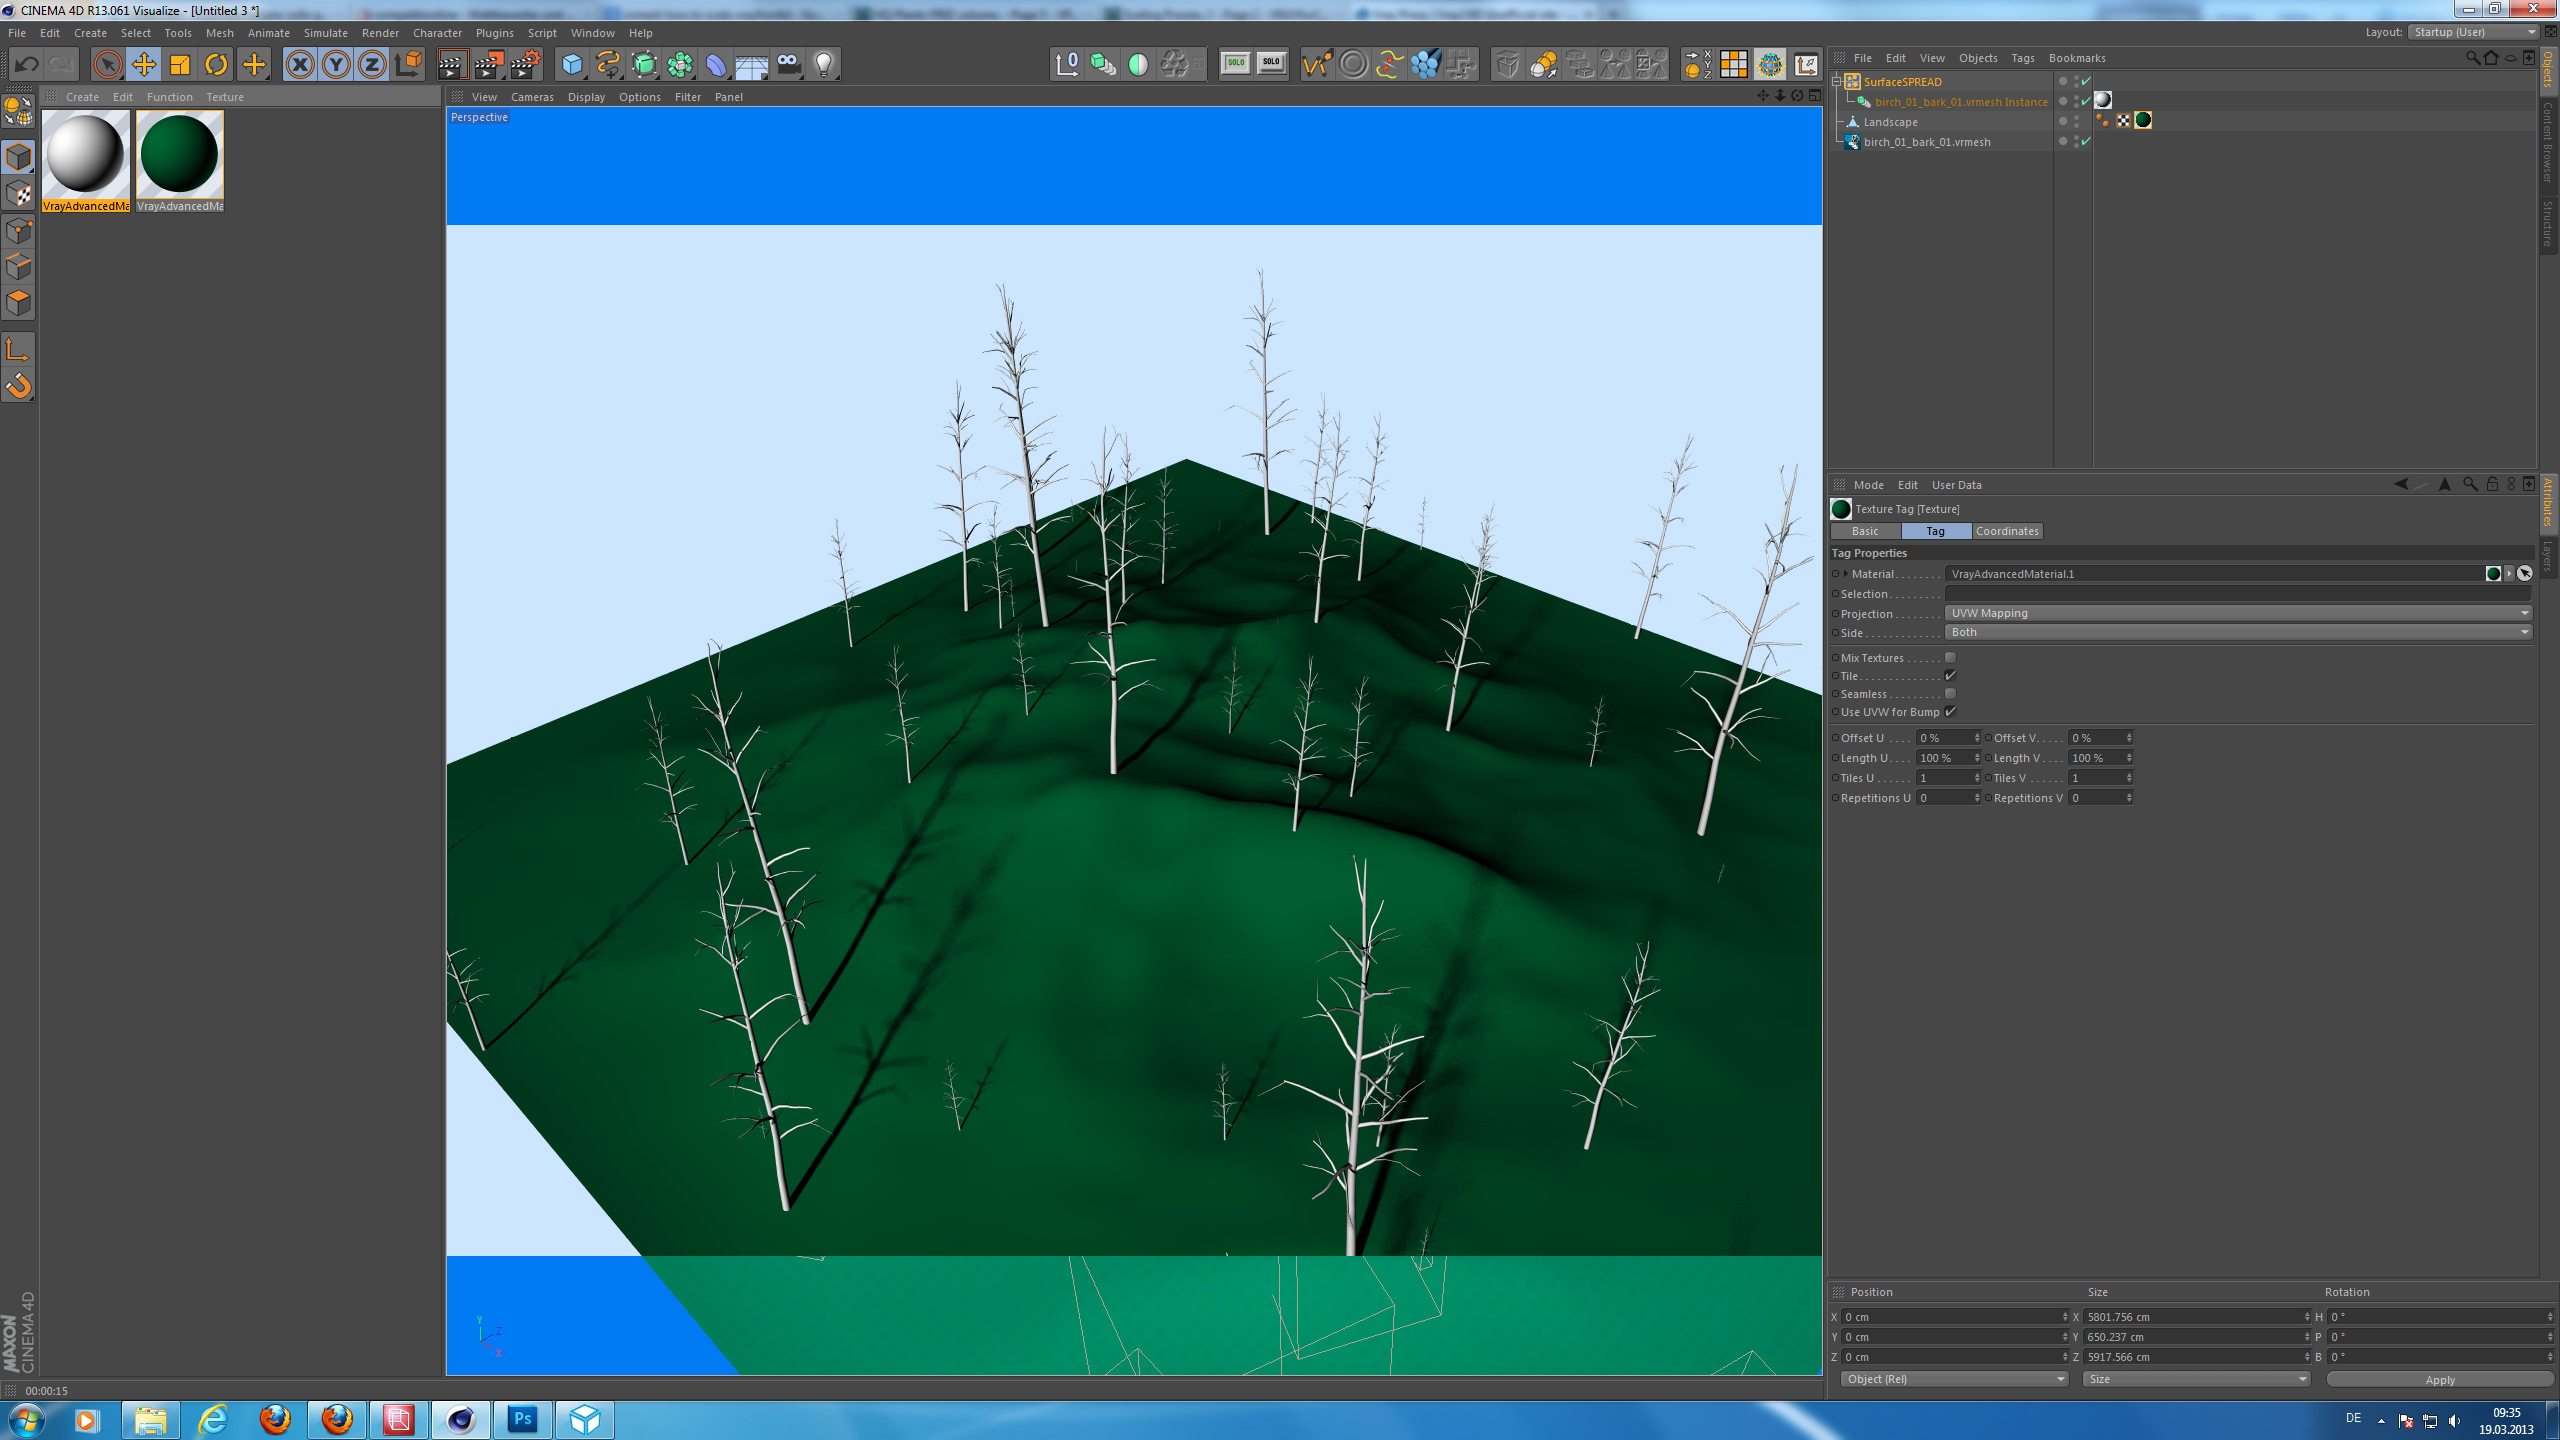Screen dimensions: 2560x1440
Task: Toggle the Y axis lock
Action: coord(336,65)
